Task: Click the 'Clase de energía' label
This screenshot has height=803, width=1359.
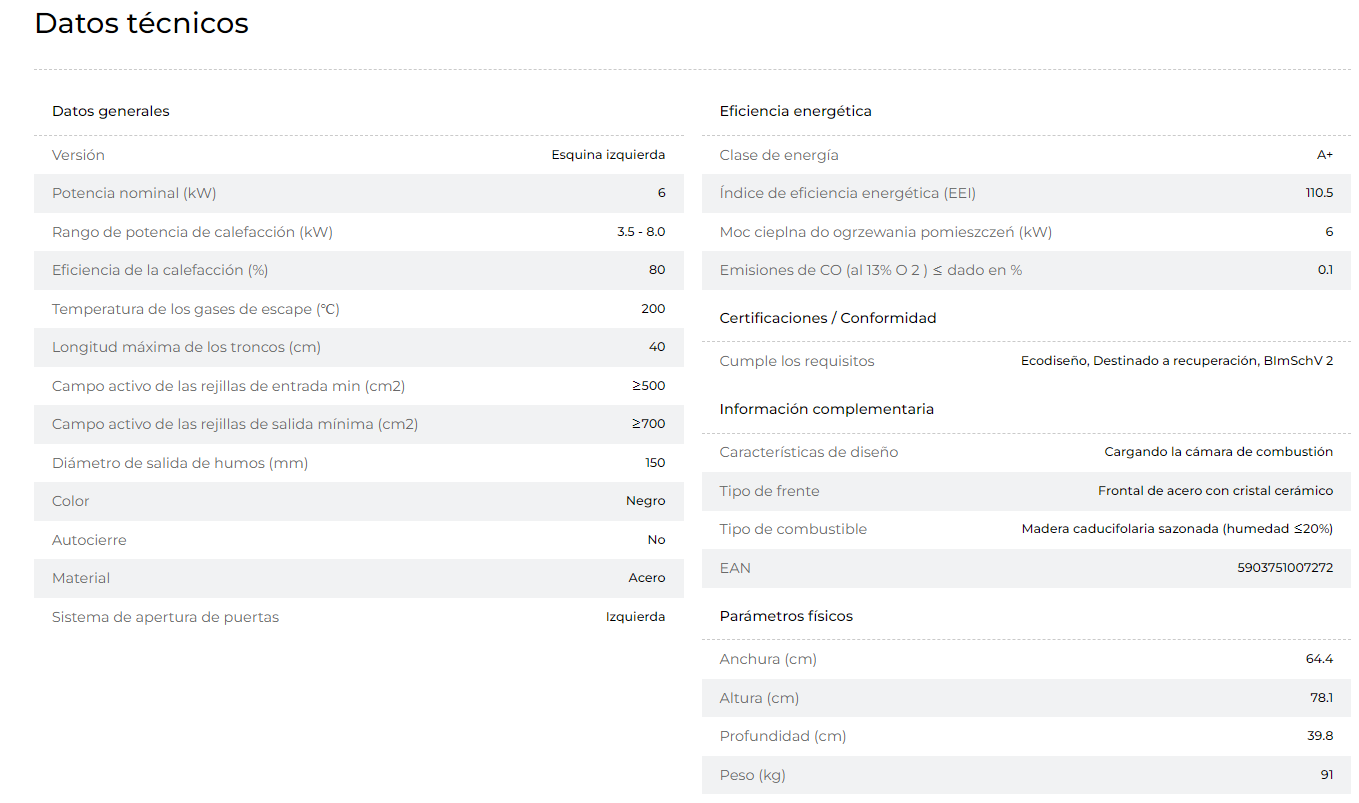Action: 779,155
